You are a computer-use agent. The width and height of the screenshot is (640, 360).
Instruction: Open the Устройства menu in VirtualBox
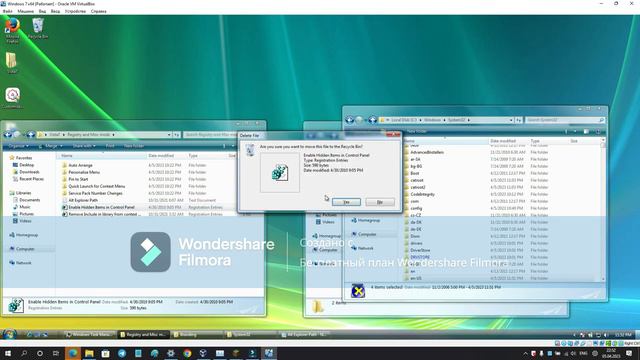click(75, 11)
